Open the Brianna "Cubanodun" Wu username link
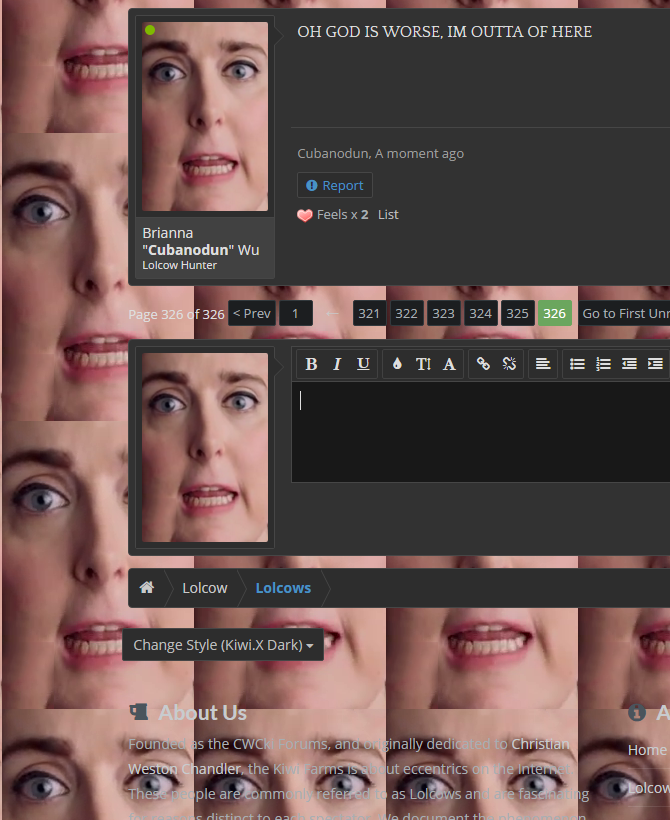 click(201, 242)
